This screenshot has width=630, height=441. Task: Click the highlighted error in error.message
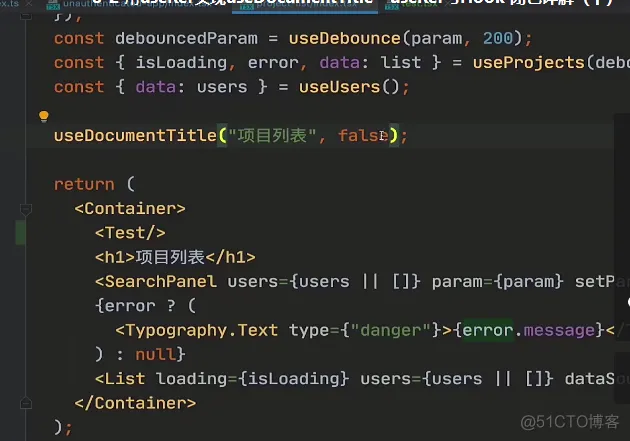pyautogui.click(x=488, y=331)
